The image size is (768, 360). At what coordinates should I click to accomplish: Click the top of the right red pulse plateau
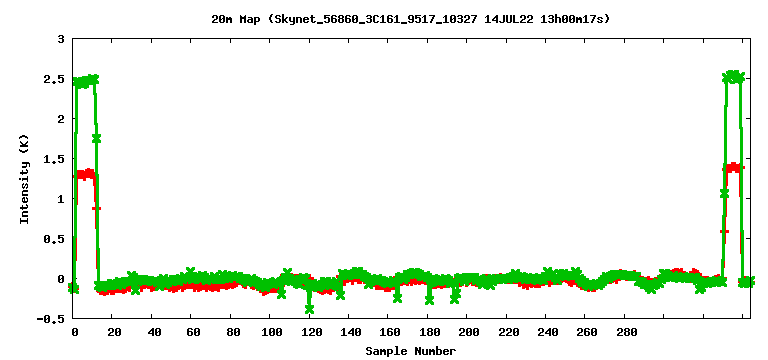click(x=733, y=168)
